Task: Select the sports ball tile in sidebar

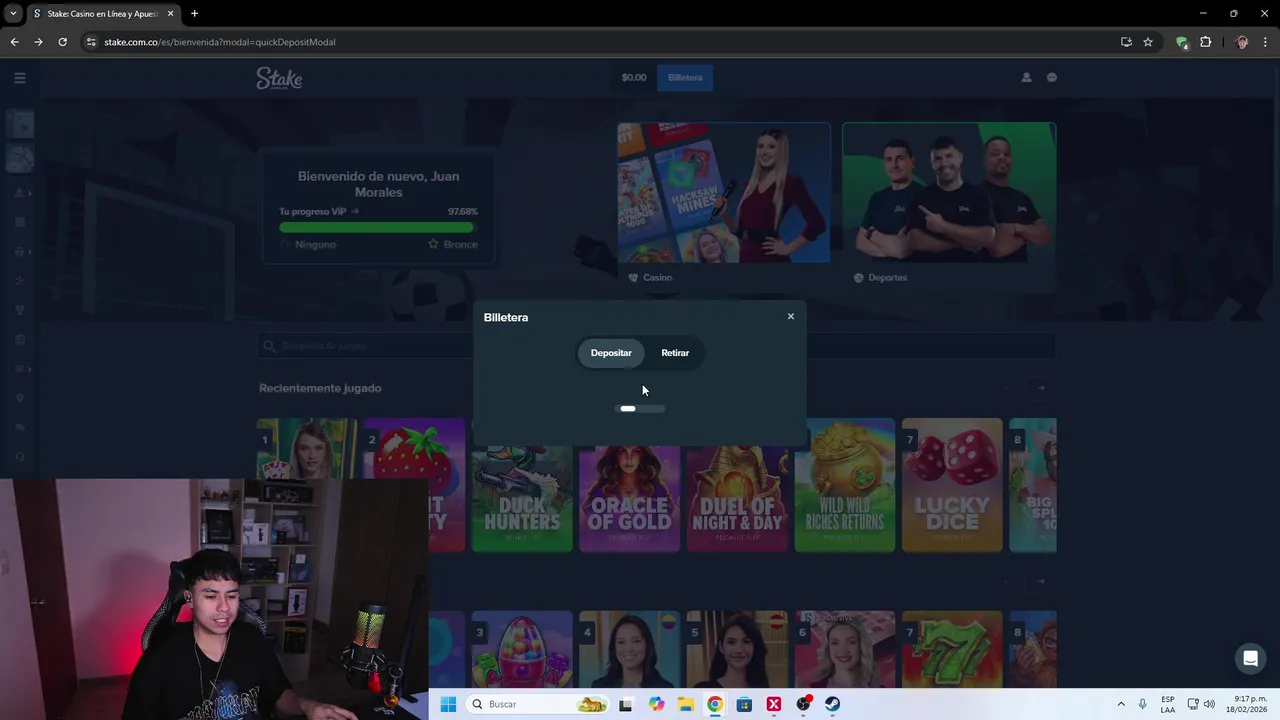Action: (20, 158)
